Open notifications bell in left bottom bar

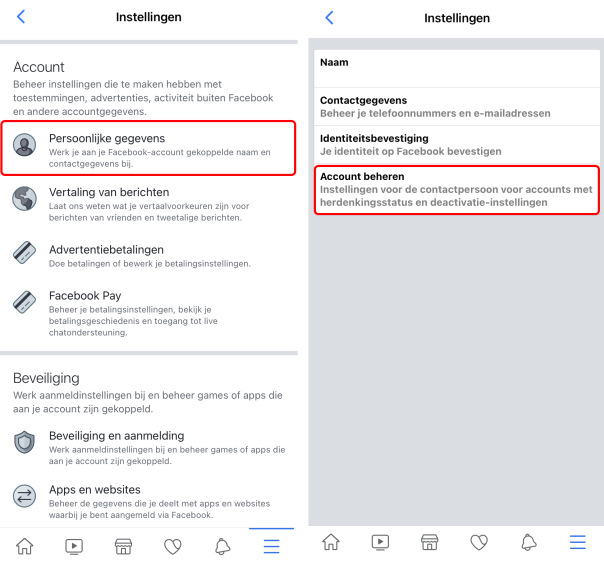222,546
